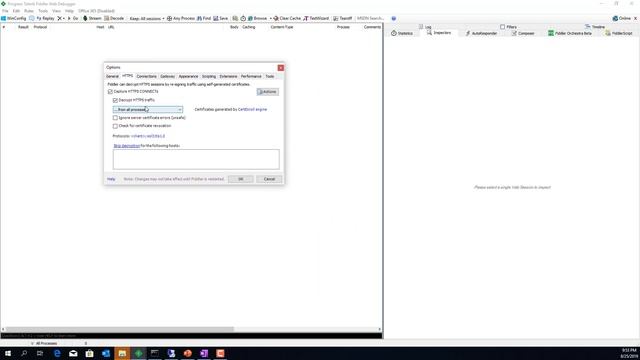640x360 pixels.
Task: Click the Protocols value link
Action: click(148, 136)
